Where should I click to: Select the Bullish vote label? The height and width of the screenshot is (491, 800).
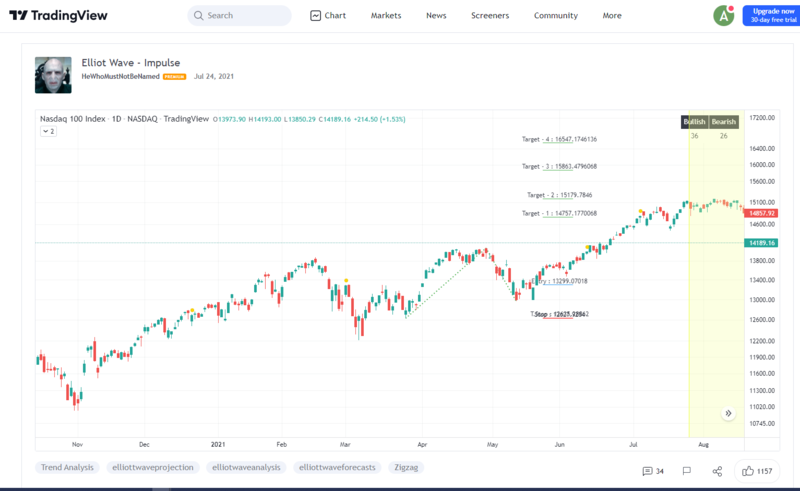(694, 122)
